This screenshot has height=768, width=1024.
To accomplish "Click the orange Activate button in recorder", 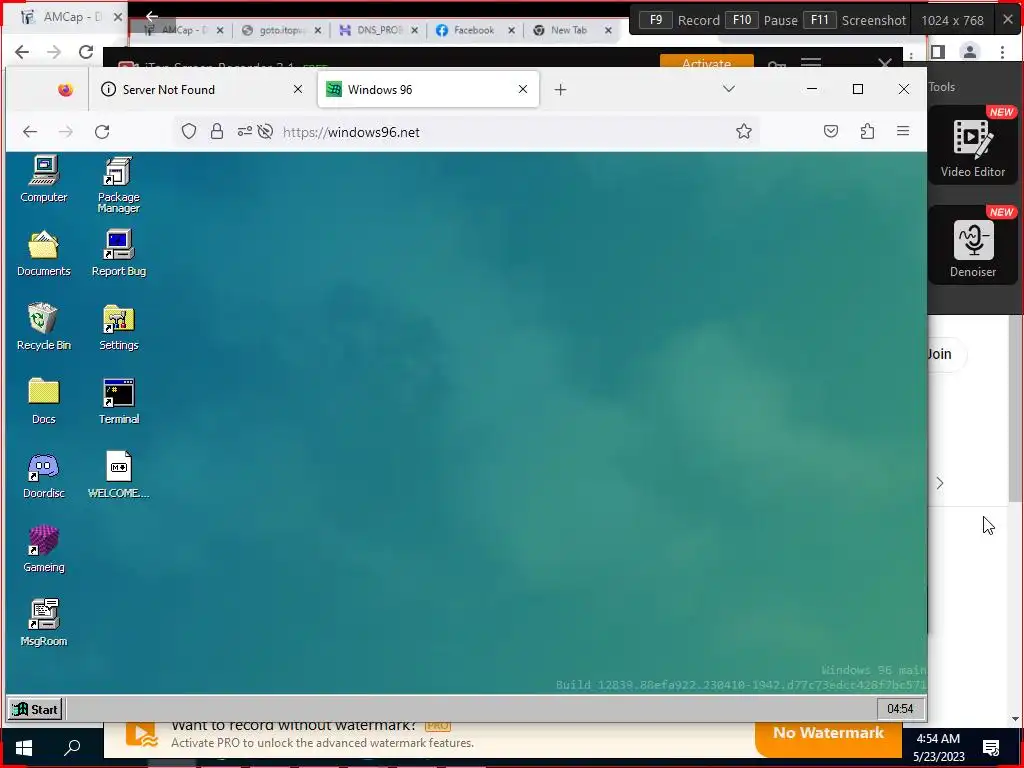I will point(707,63).
